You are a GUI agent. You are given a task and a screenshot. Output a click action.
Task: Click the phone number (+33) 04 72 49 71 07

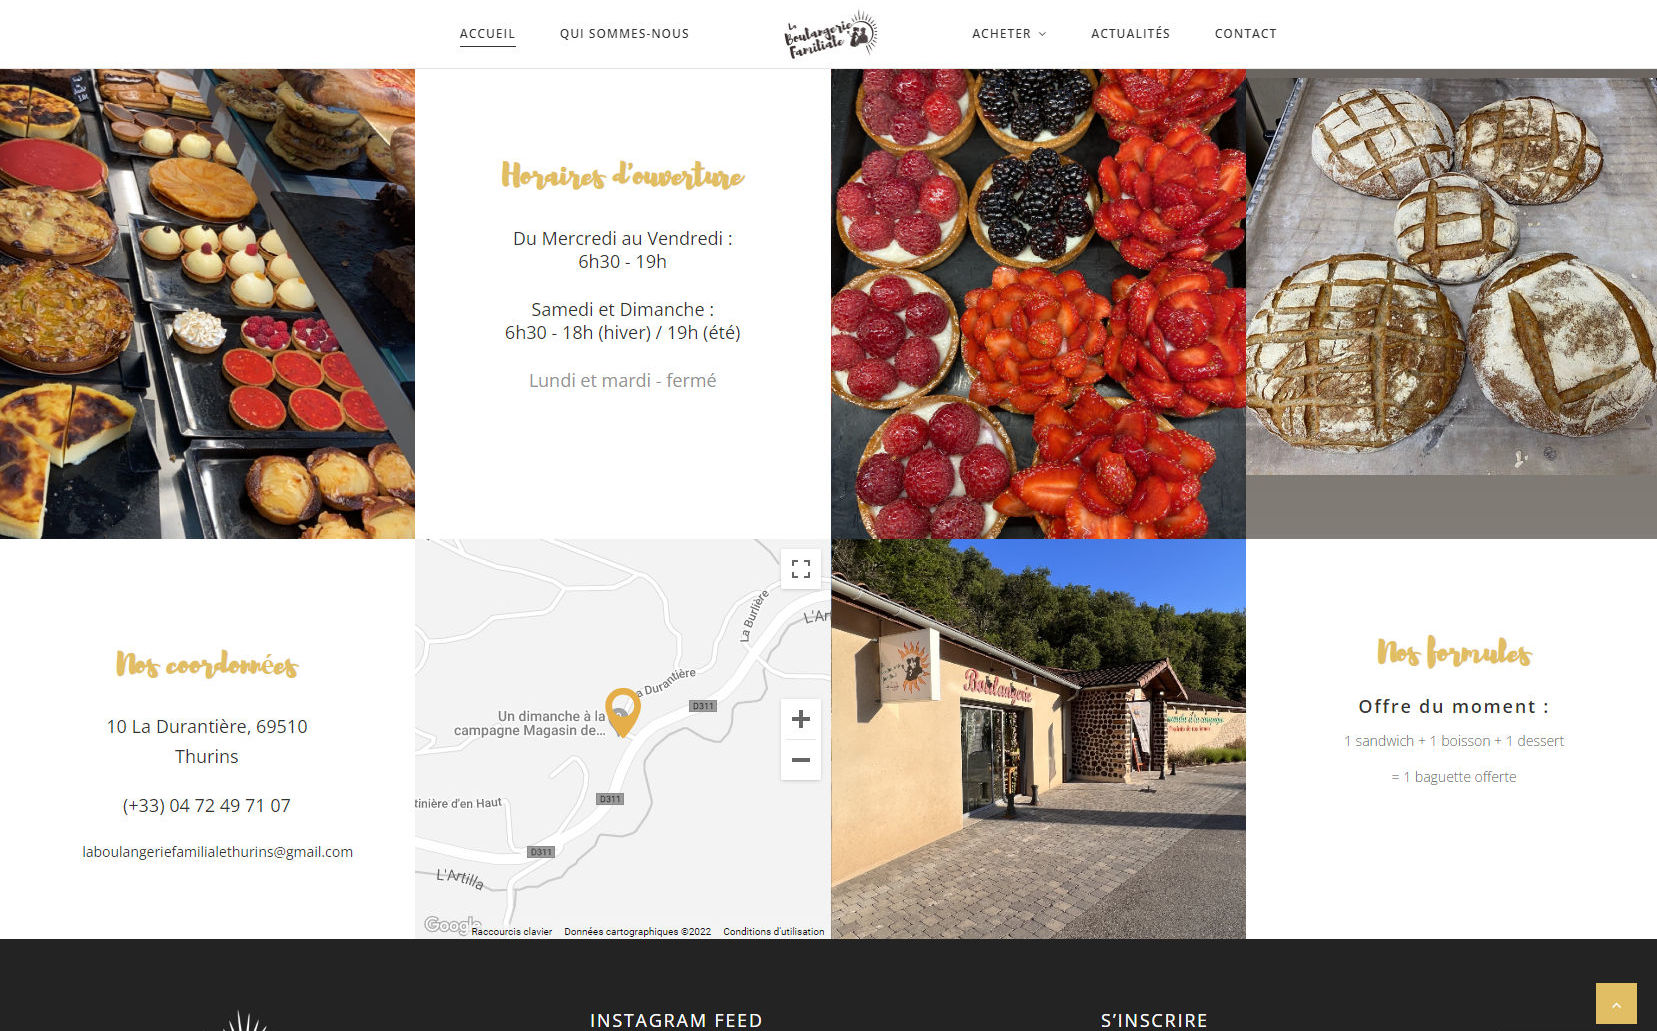[207, 806]
